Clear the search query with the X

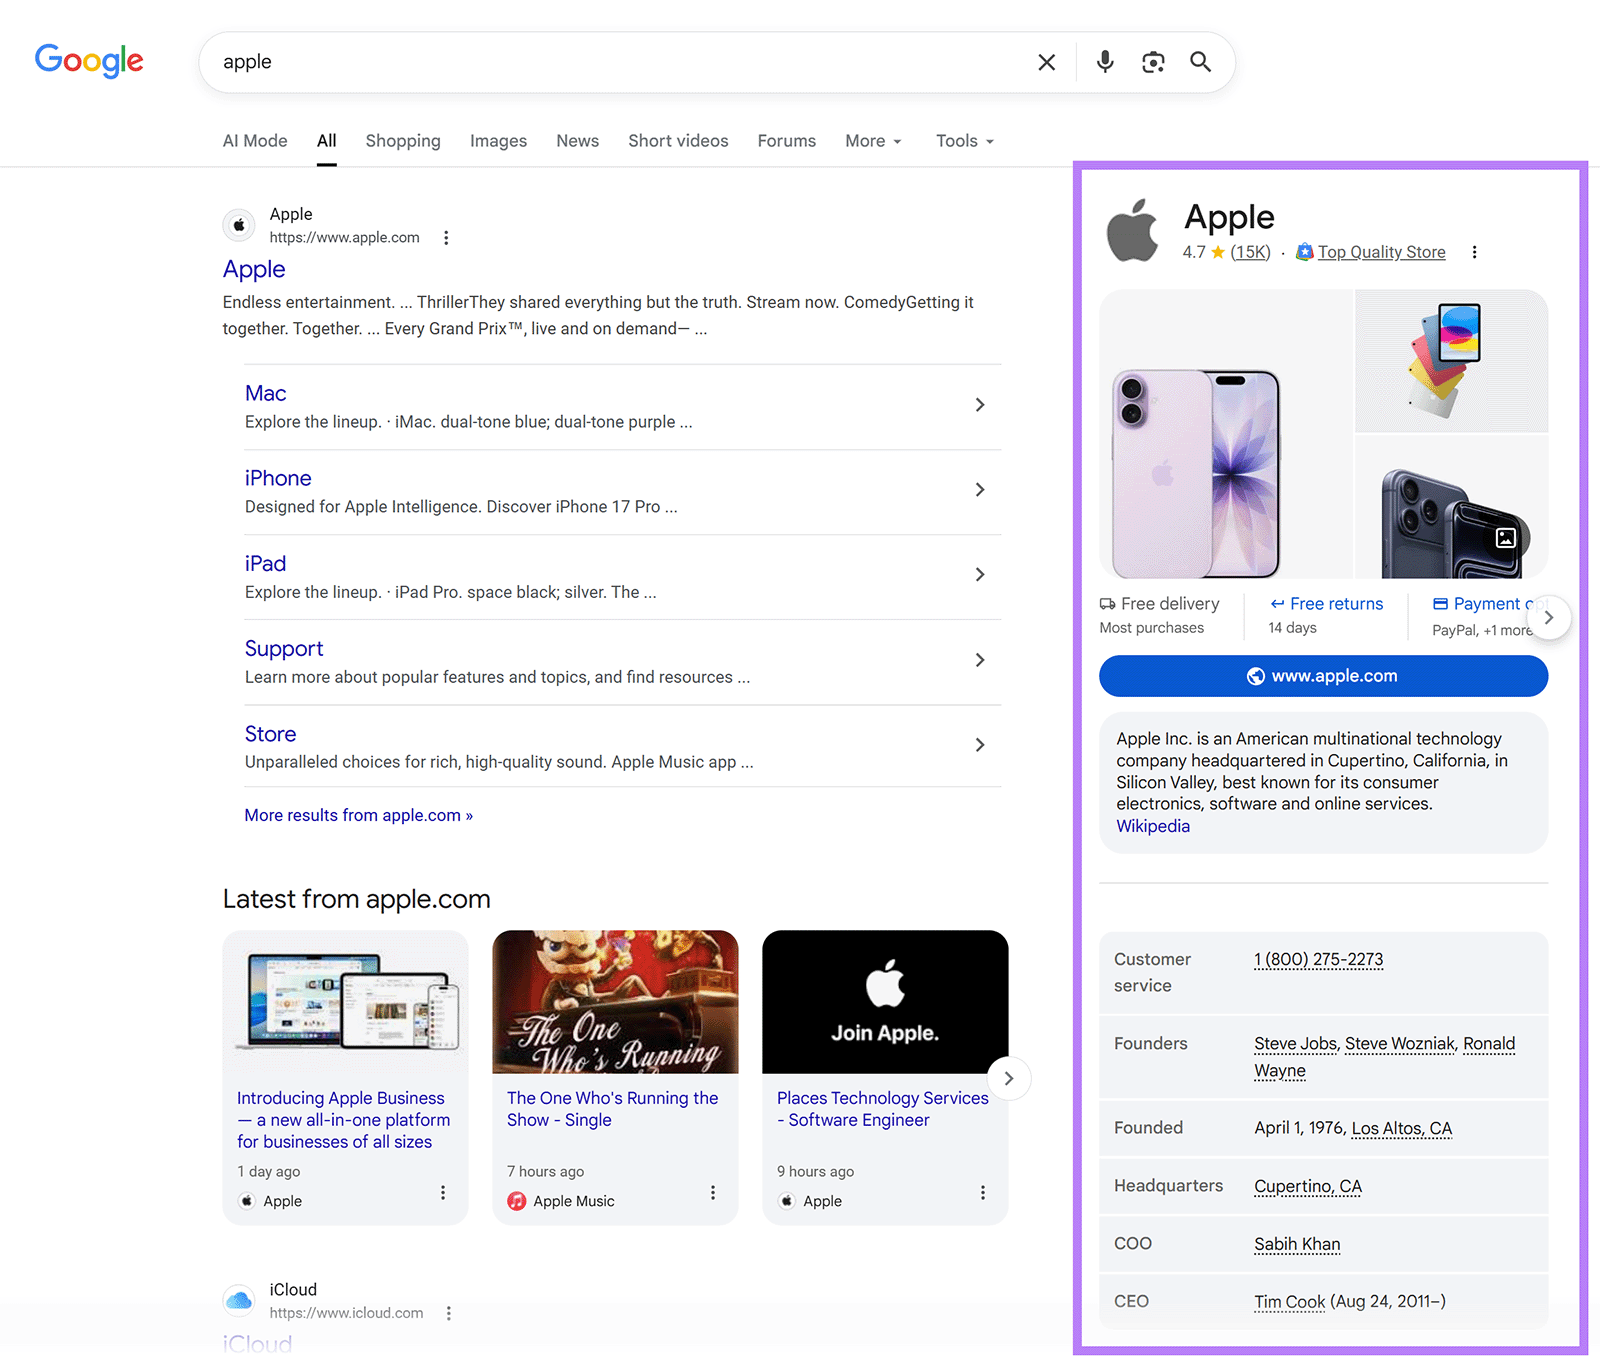coord(1046,61)
